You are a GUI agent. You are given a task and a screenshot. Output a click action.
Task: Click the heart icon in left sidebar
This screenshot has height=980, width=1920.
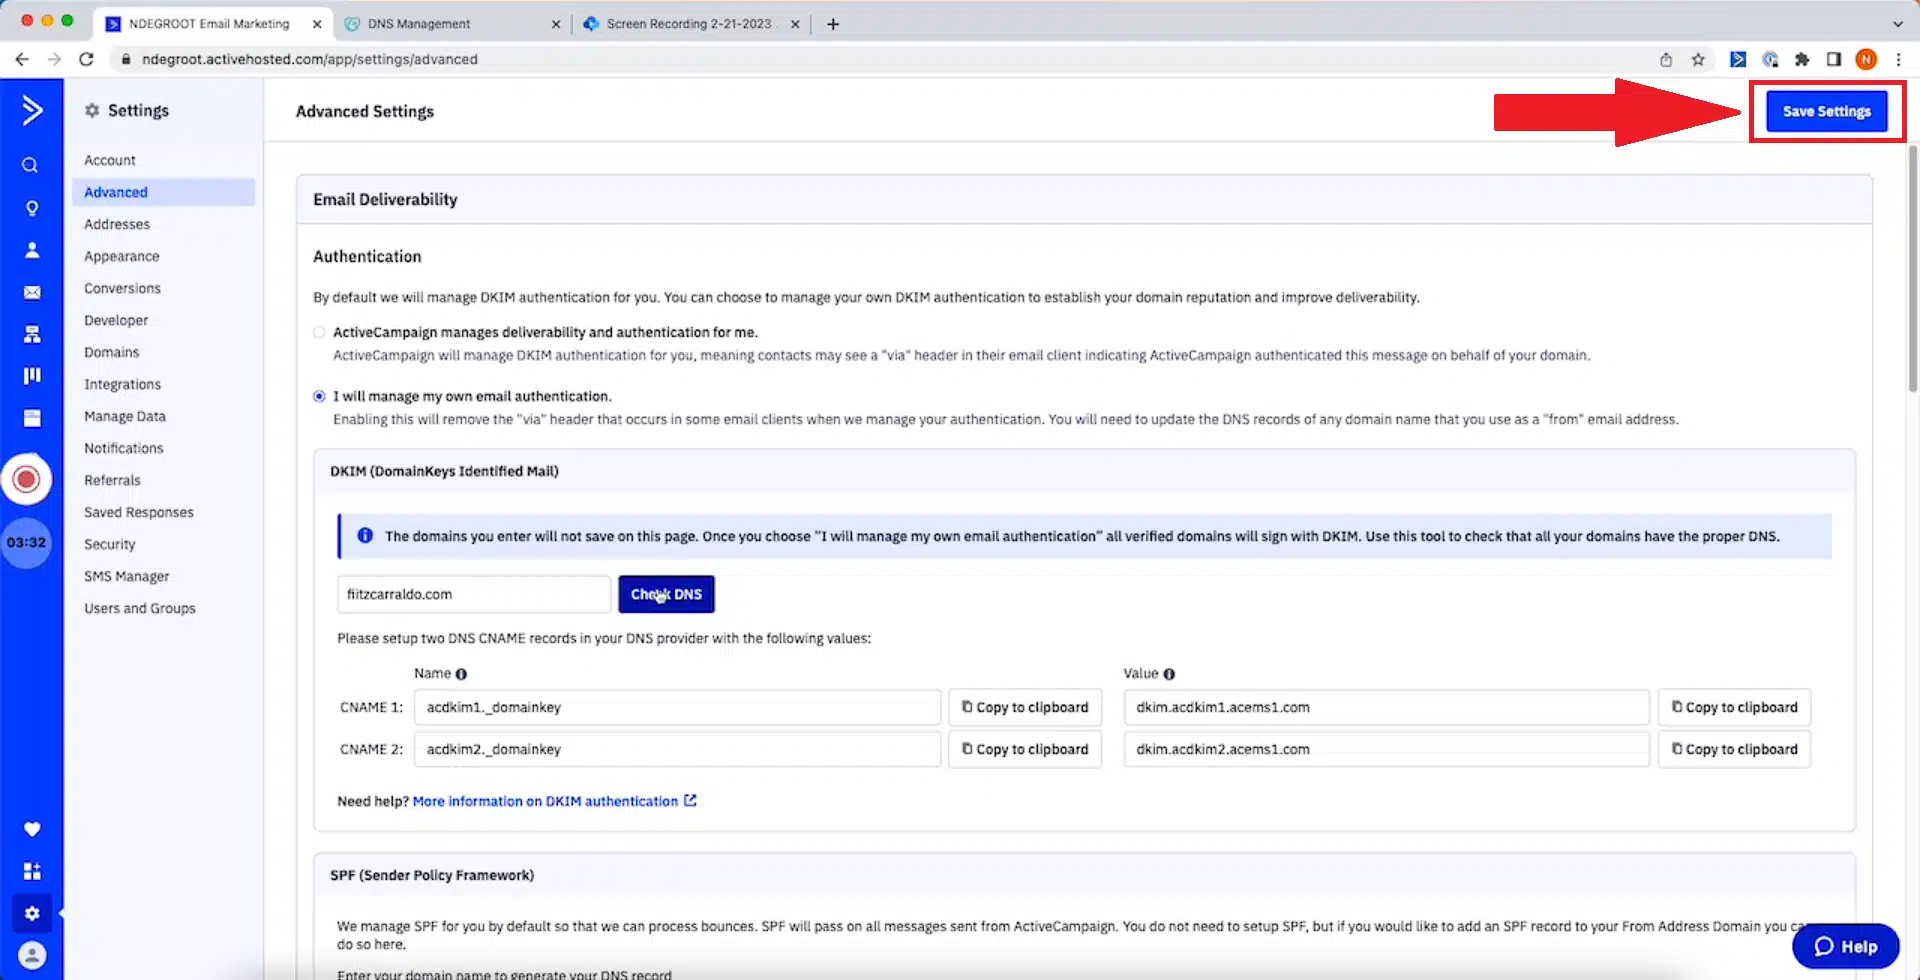(x=32, y=829)
